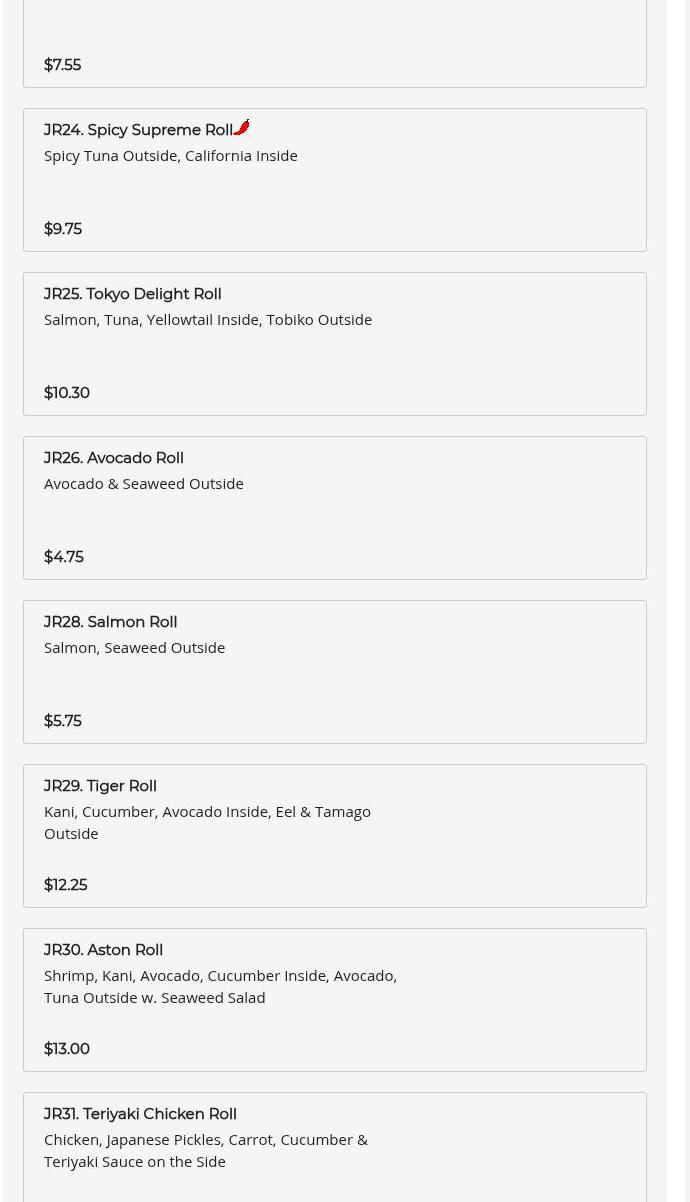Click the $7.55 price at top
The height and width of the screenshot is (1202, 690).
tap(63, 65)
